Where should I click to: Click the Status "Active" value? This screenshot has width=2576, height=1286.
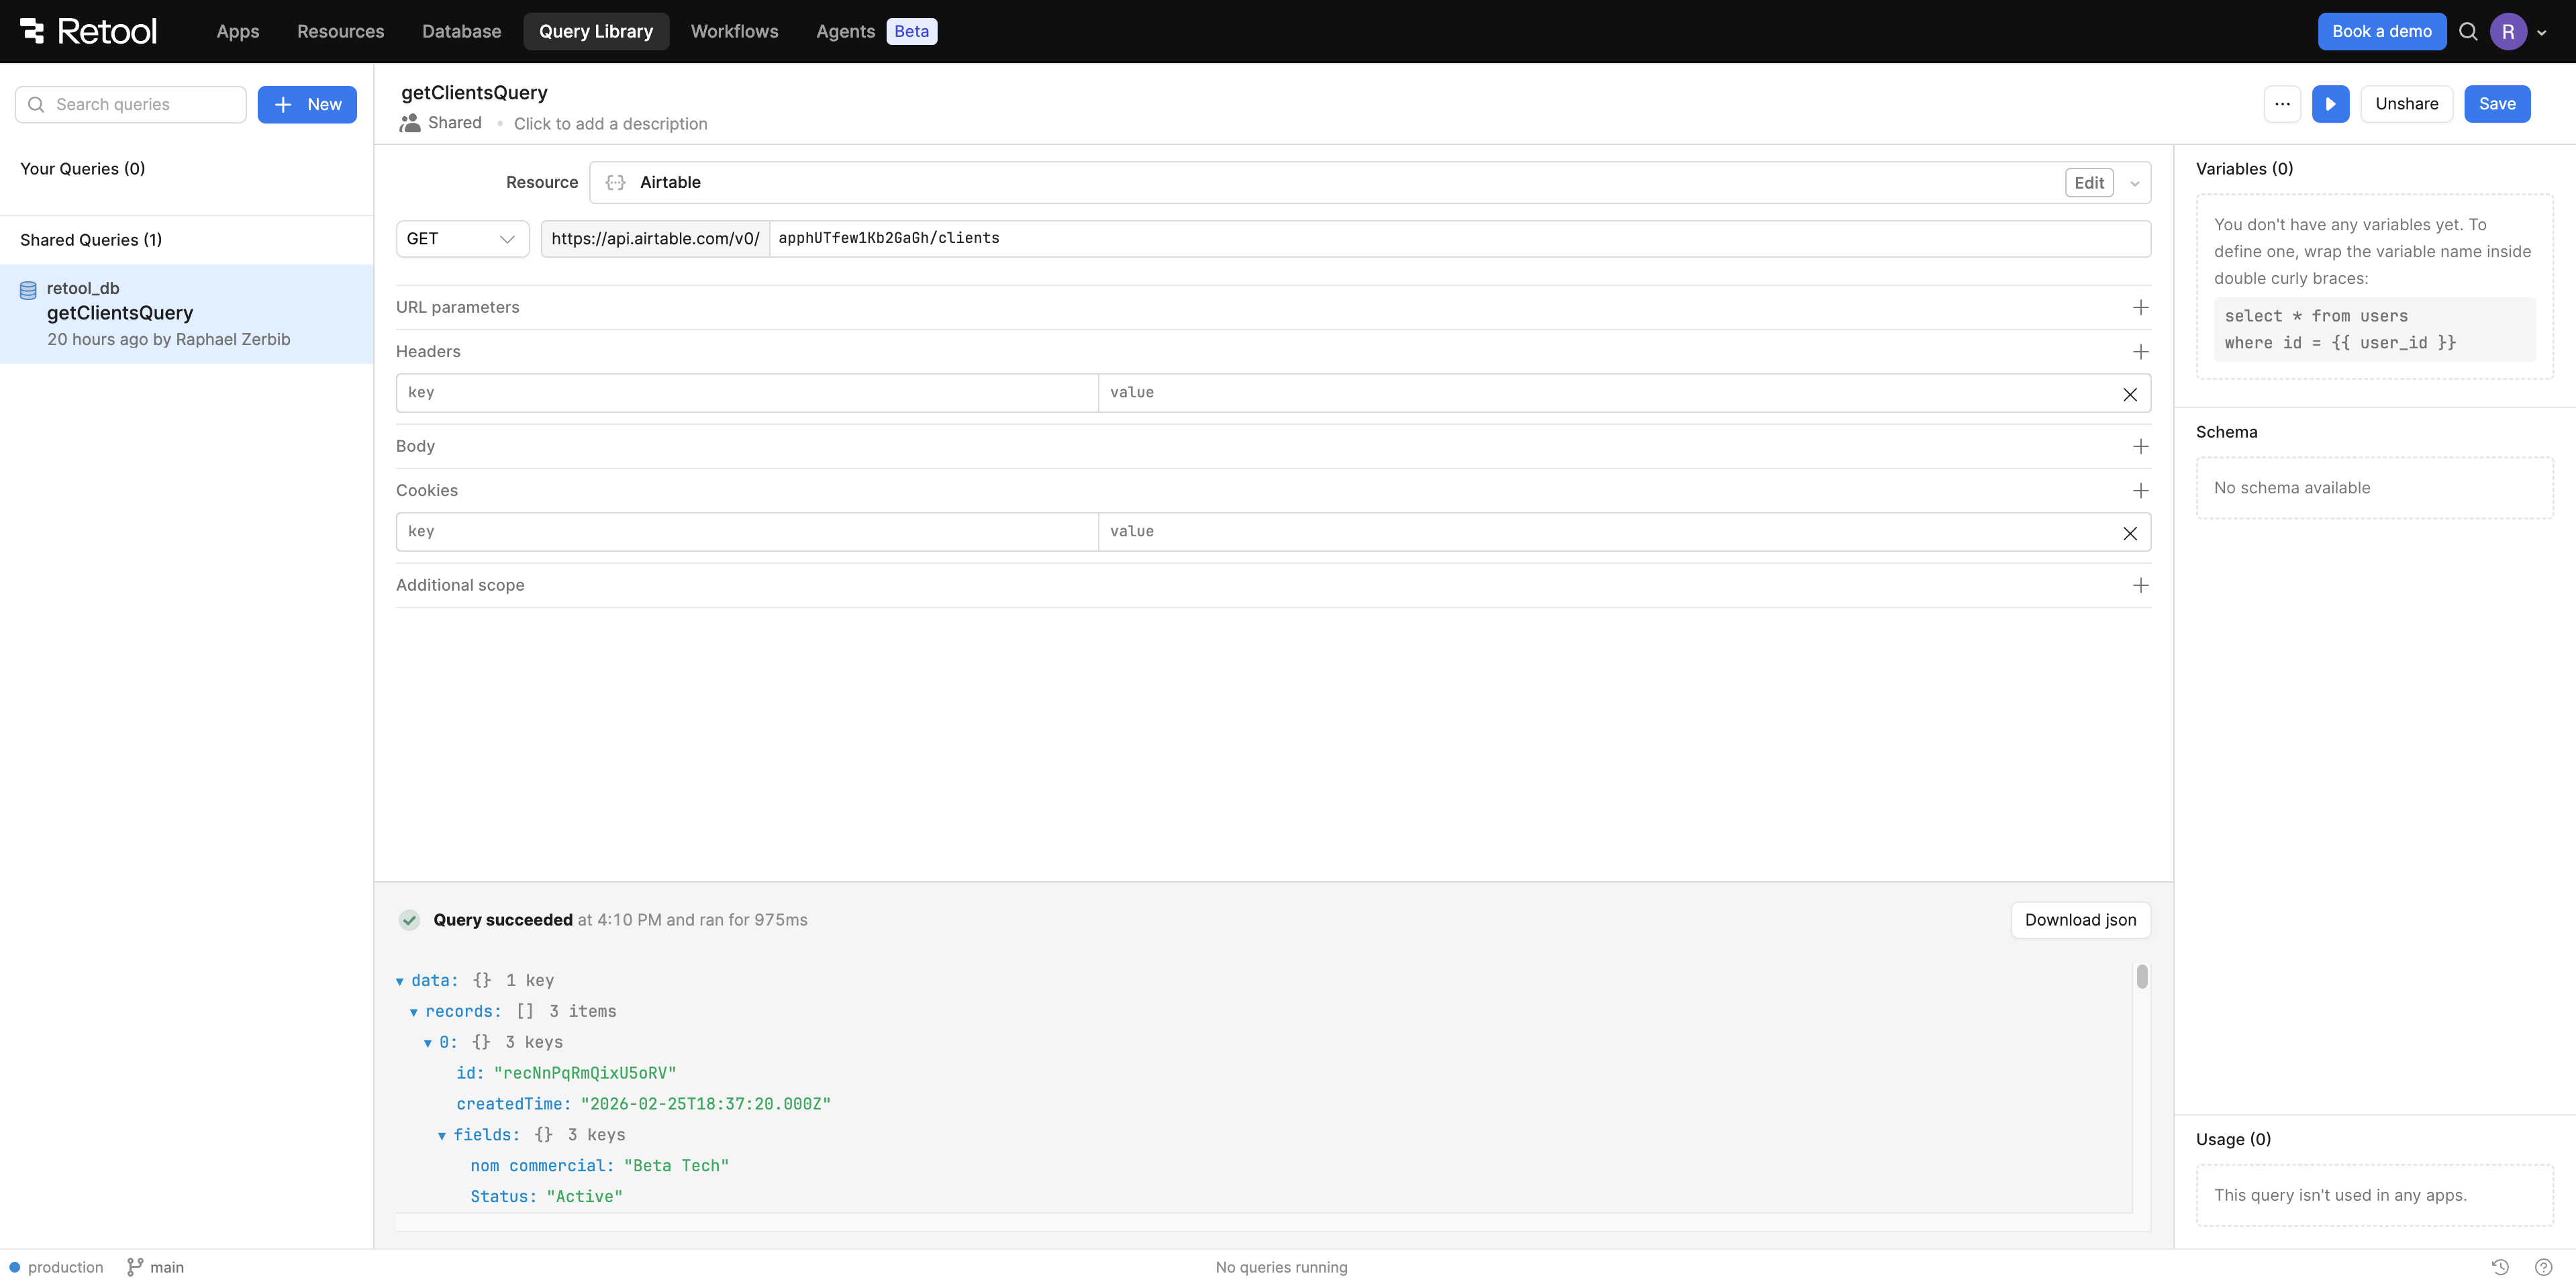[x=584, y=1197]
